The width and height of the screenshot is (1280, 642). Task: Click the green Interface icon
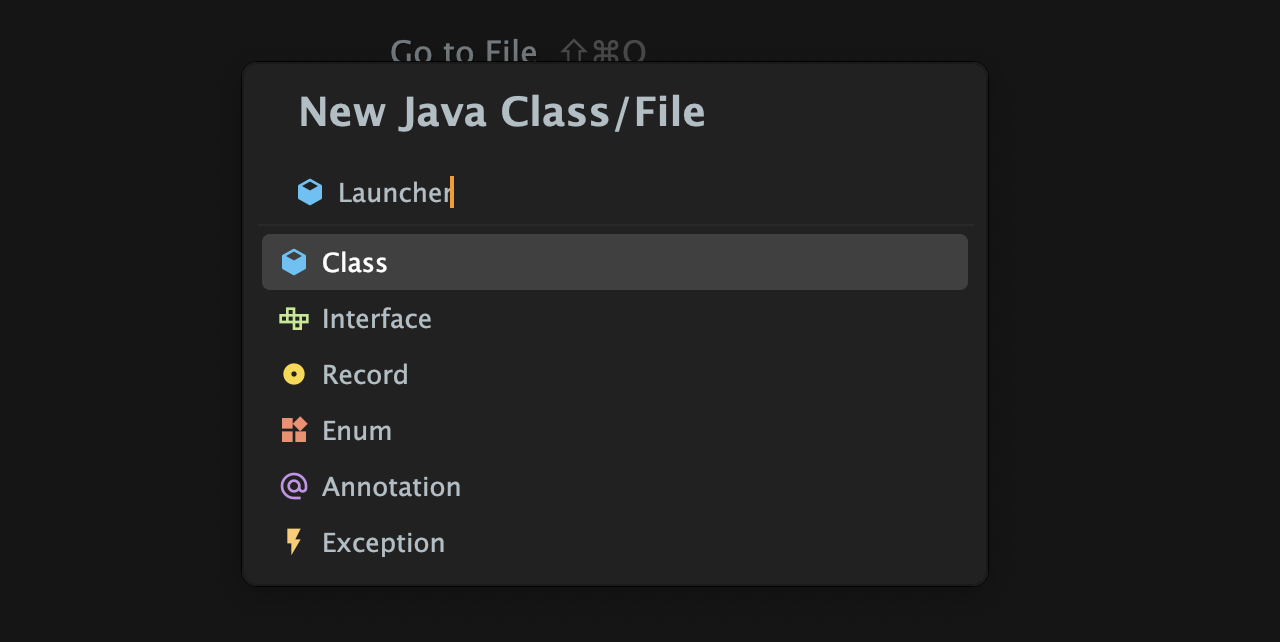click(x=293, y=319)
